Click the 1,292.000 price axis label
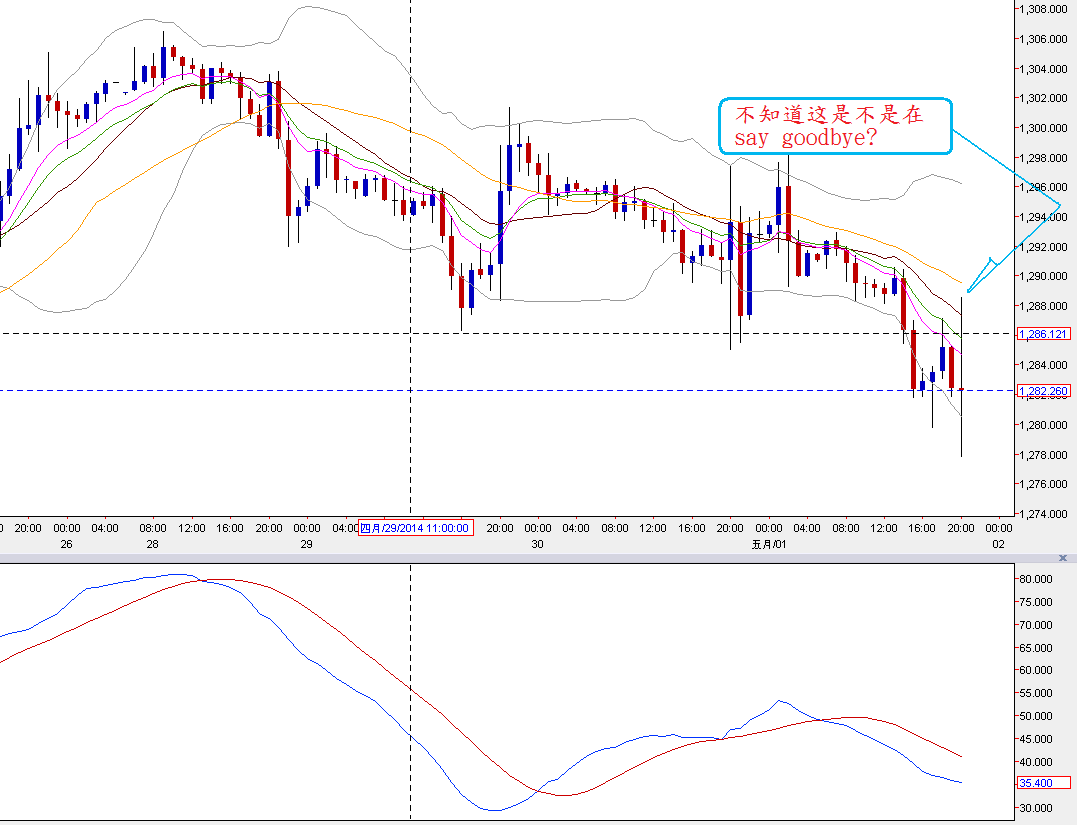 pos(1043,247)
